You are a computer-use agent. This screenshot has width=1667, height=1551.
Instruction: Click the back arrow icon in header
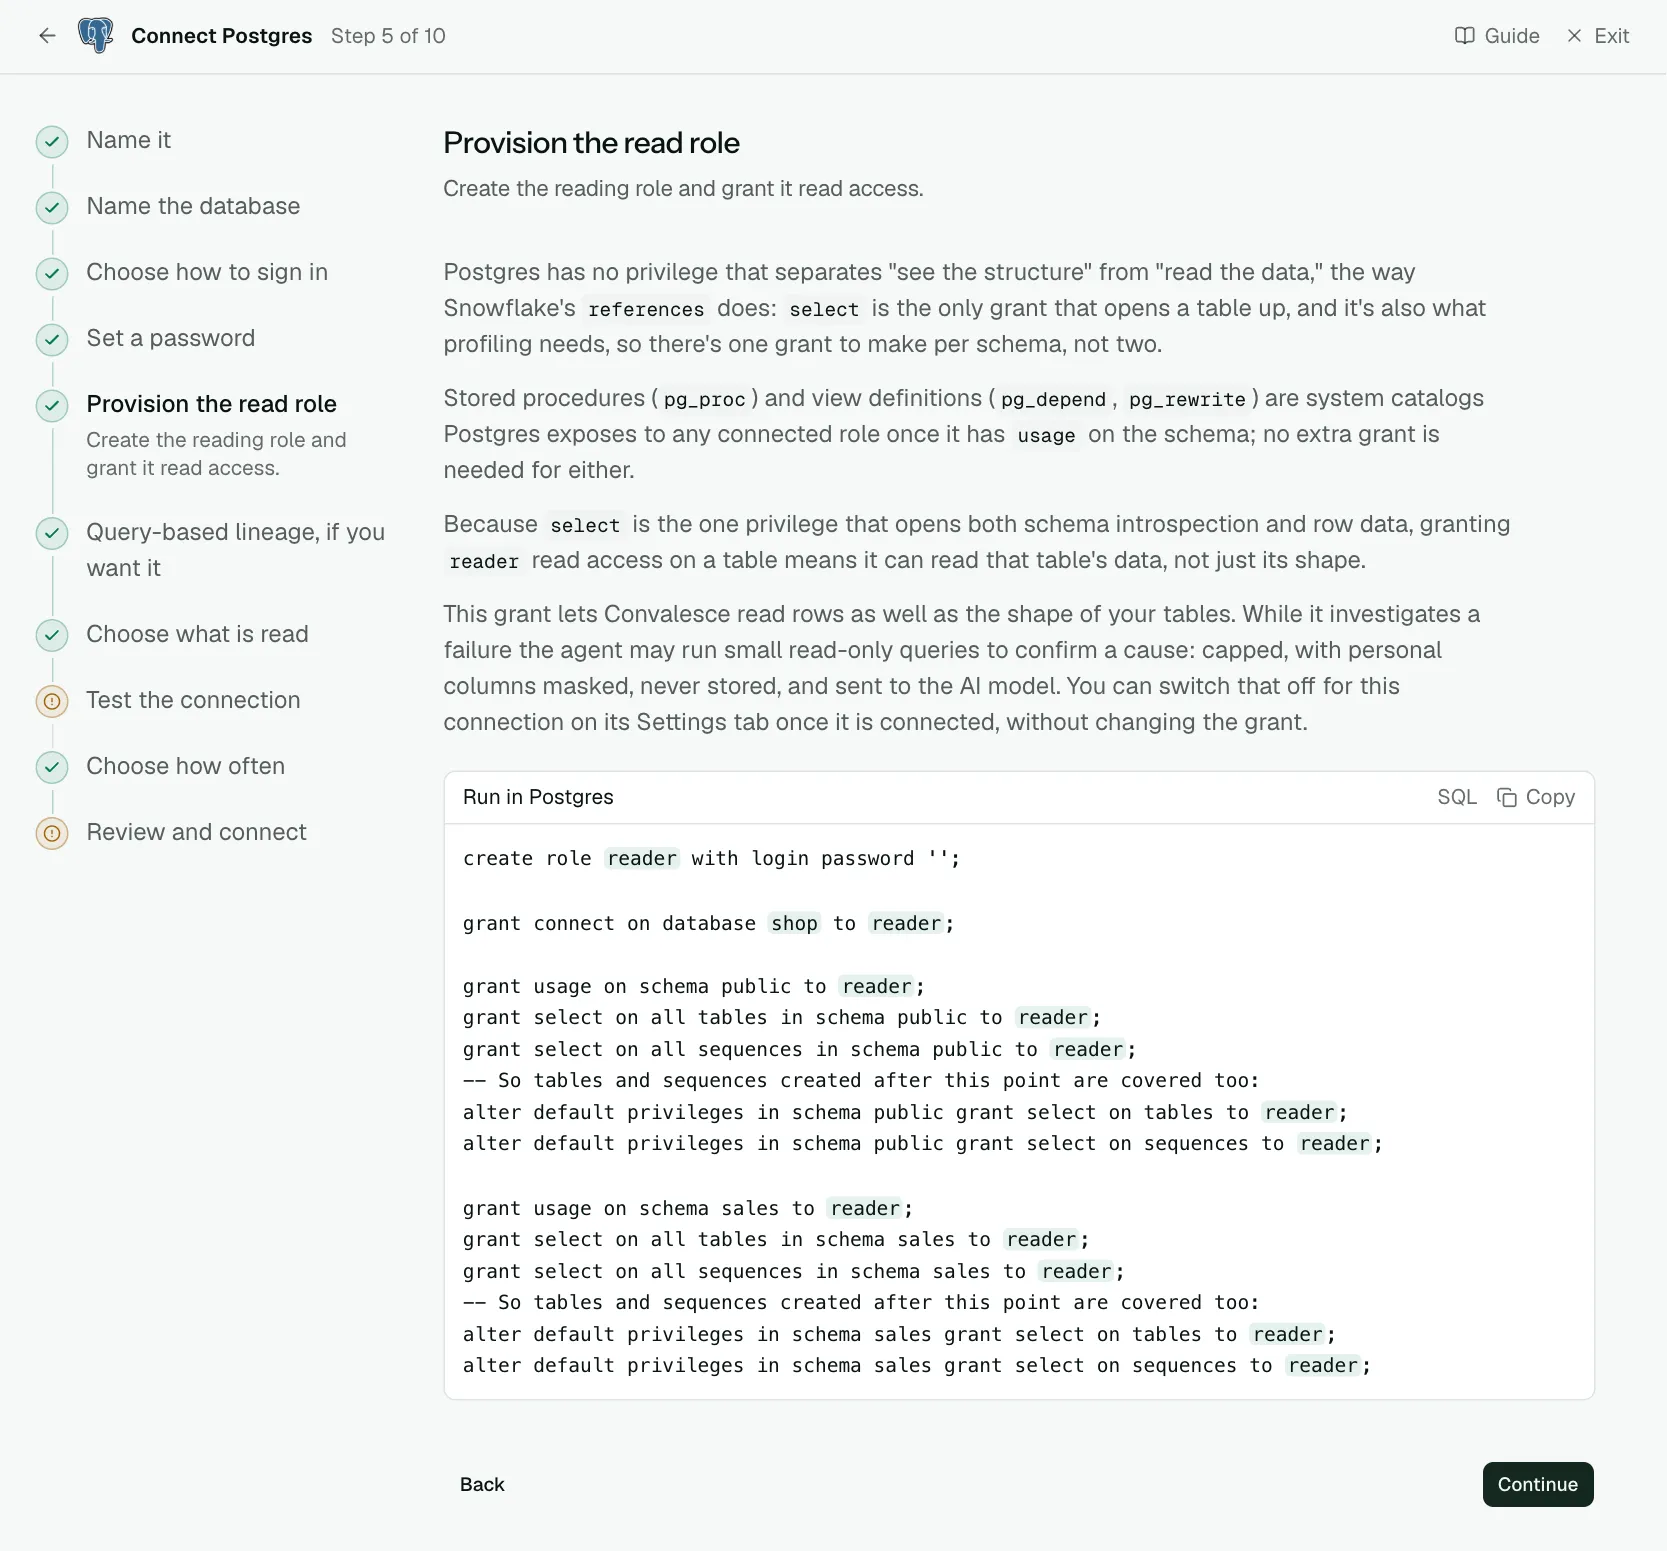point(47,36)
